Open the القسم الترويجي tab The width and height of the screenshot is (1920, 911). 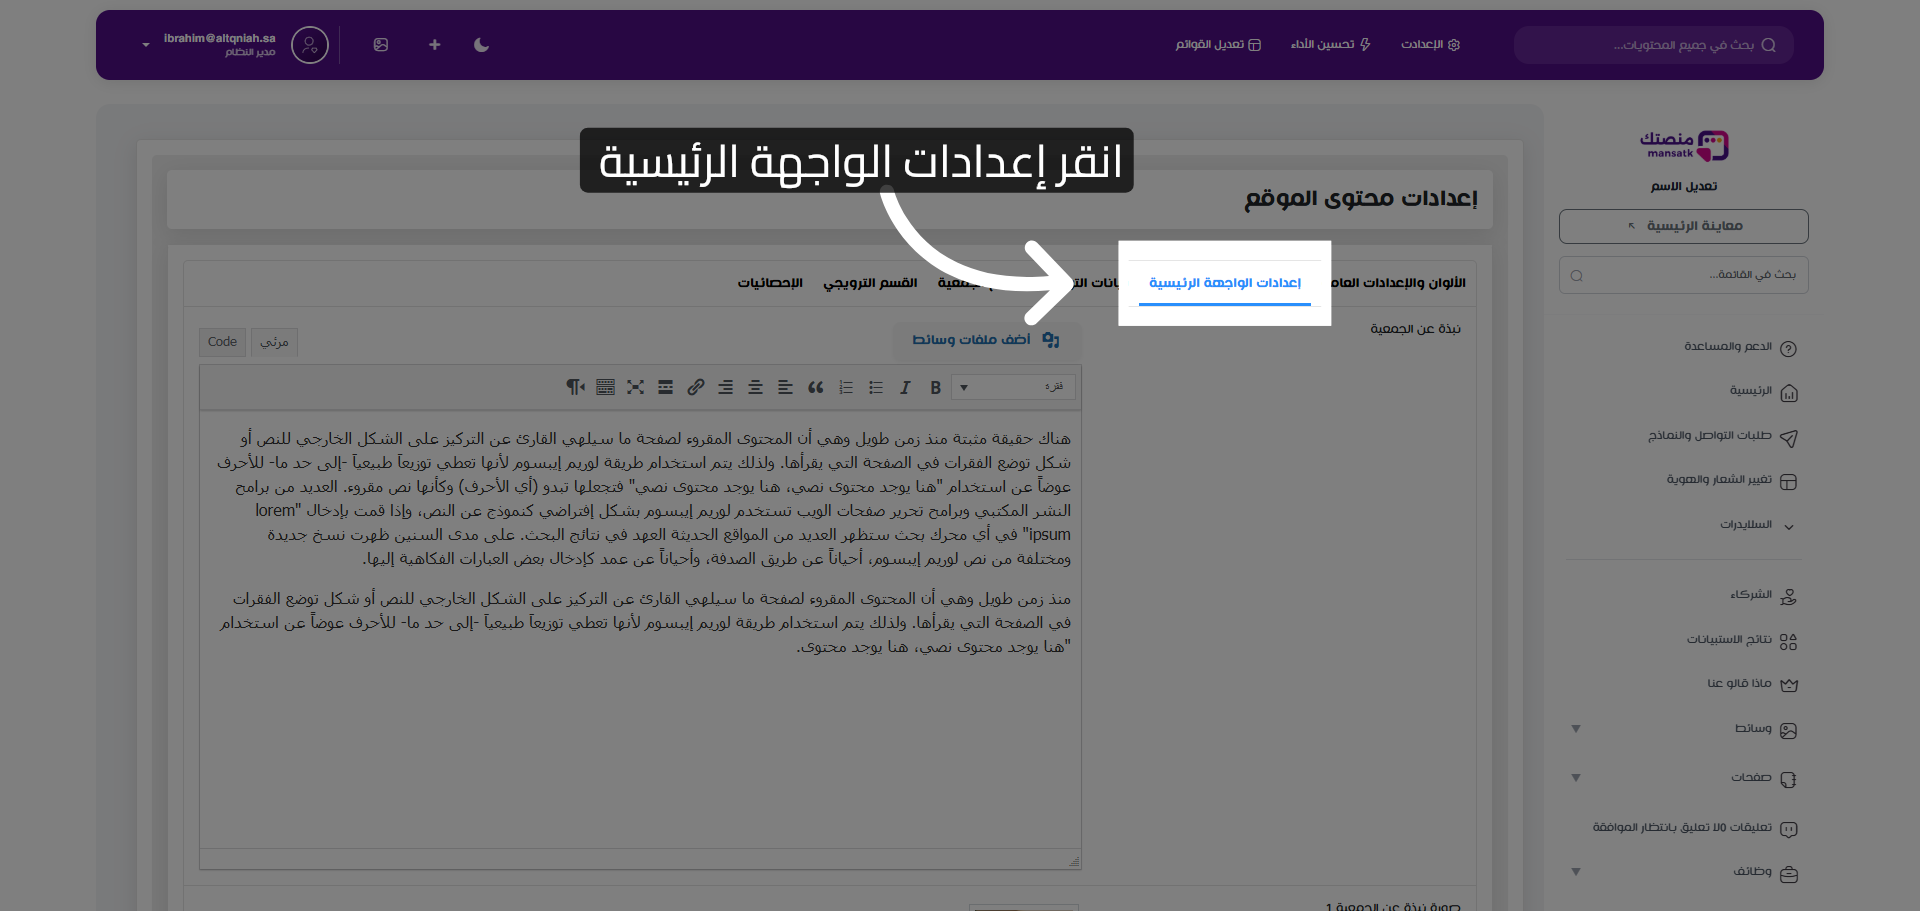point(871,283)
